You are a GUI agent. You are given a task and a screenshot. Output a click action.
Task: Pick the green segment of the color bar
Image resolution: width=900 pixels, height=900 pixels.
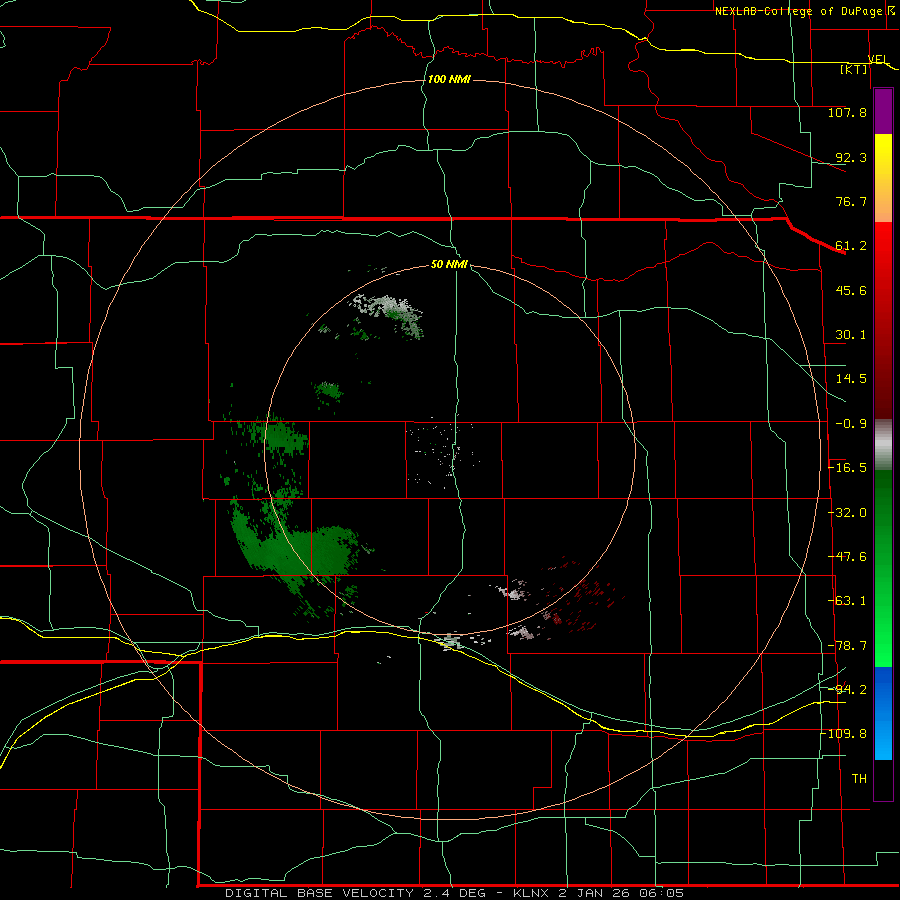883,568
